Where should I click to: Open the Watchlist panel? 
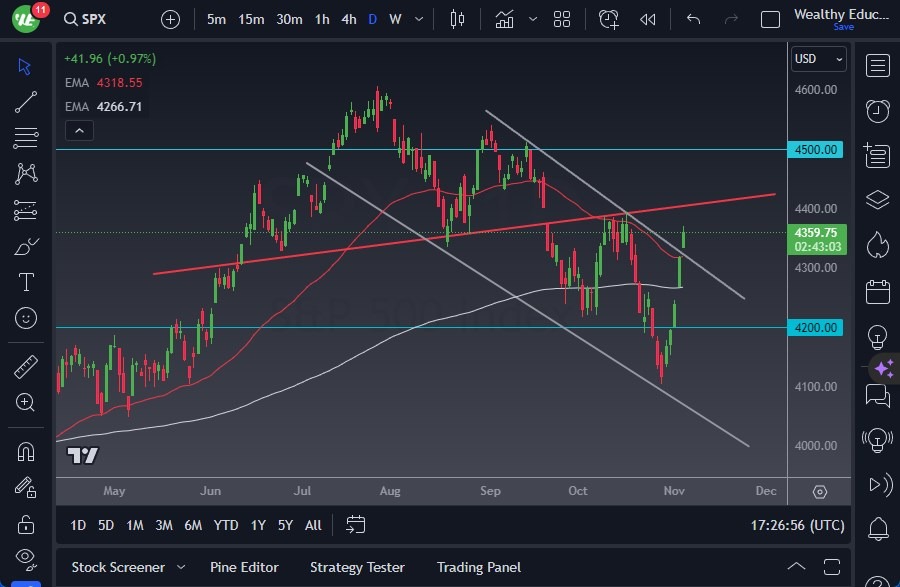point(877,65)
